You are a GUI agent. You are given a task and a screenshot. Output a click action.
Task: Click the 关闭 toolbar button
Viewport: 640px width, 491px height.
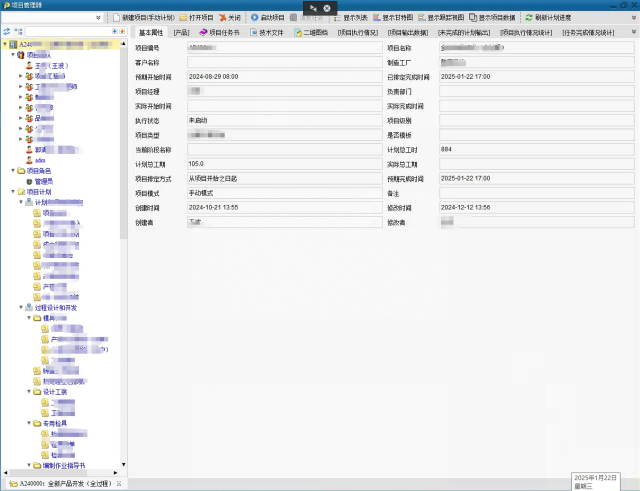click(x=227, y=18)
